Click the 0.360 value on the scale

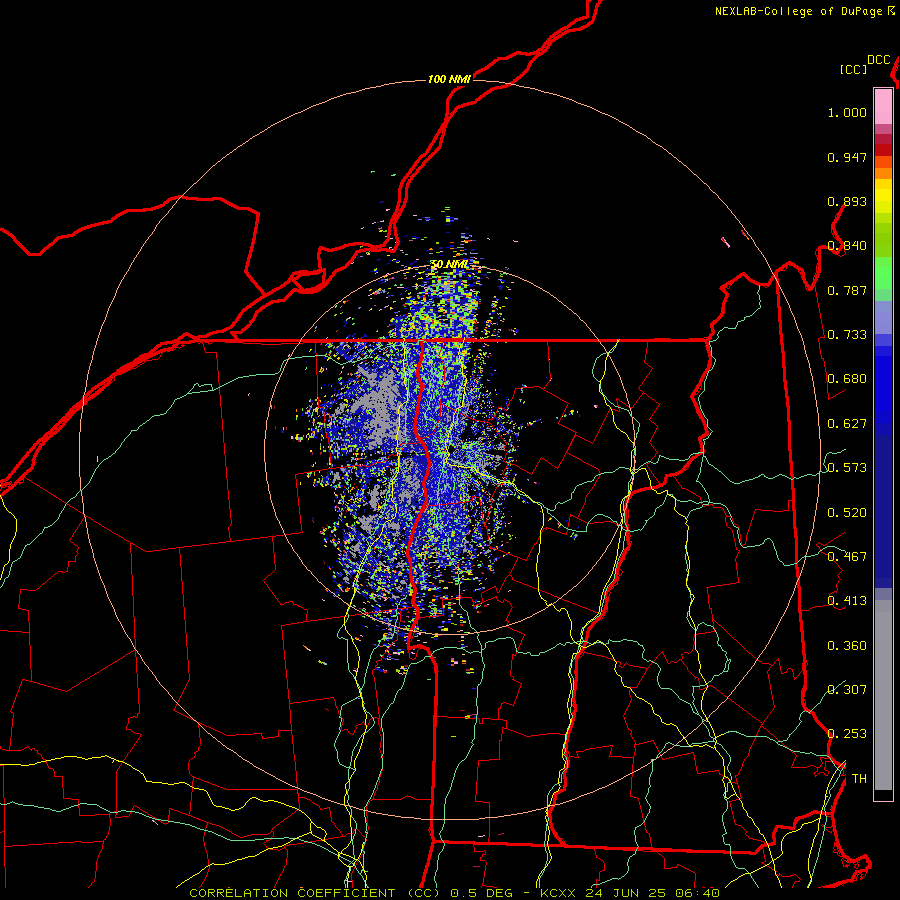click(847, 646)
